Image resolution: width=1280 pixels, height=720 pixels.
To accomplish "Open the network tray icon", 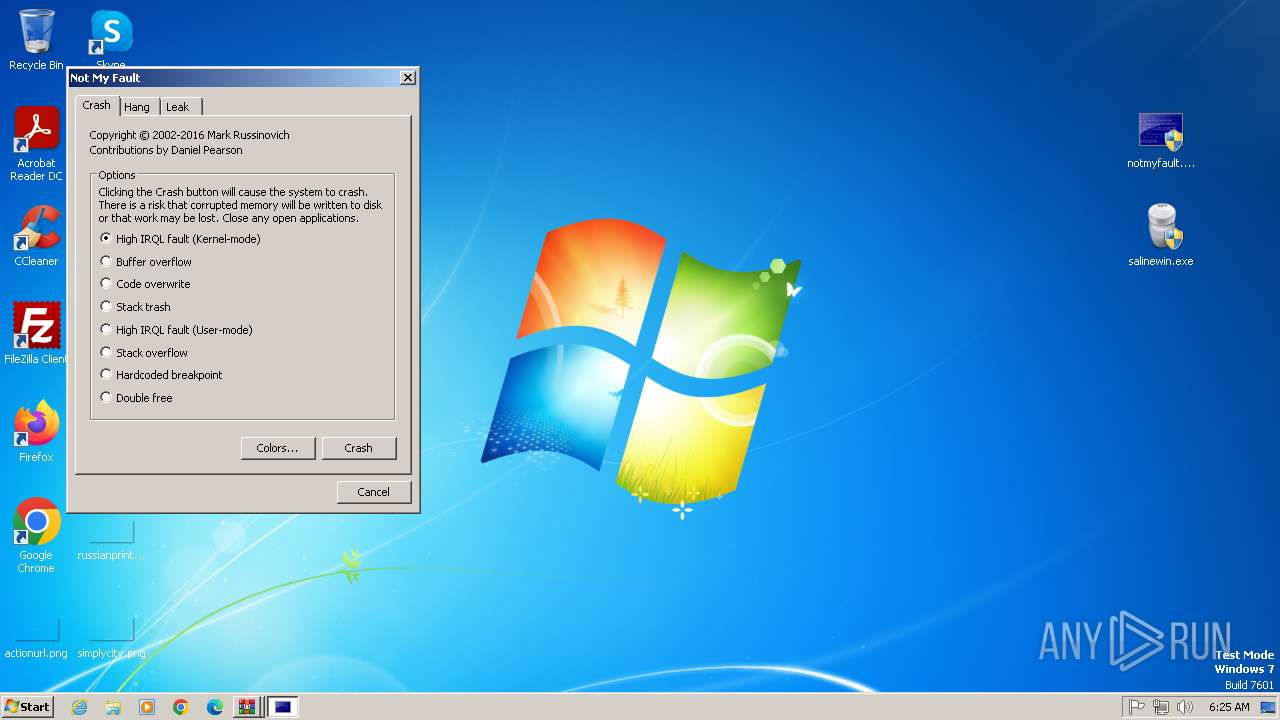I will (1161, 707).
